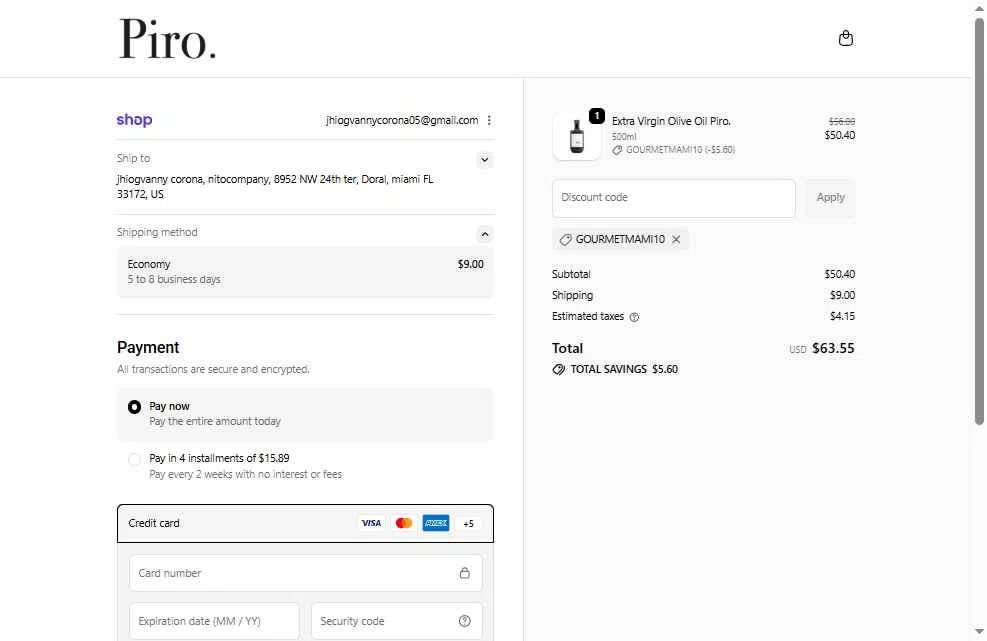
Task: Click the quantity badge on product image
Action: pyautogui.click(x=597, y=116)
